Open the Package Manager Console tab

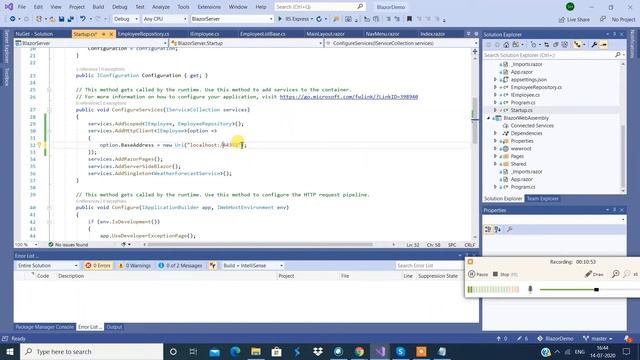[x=44, y=327]
